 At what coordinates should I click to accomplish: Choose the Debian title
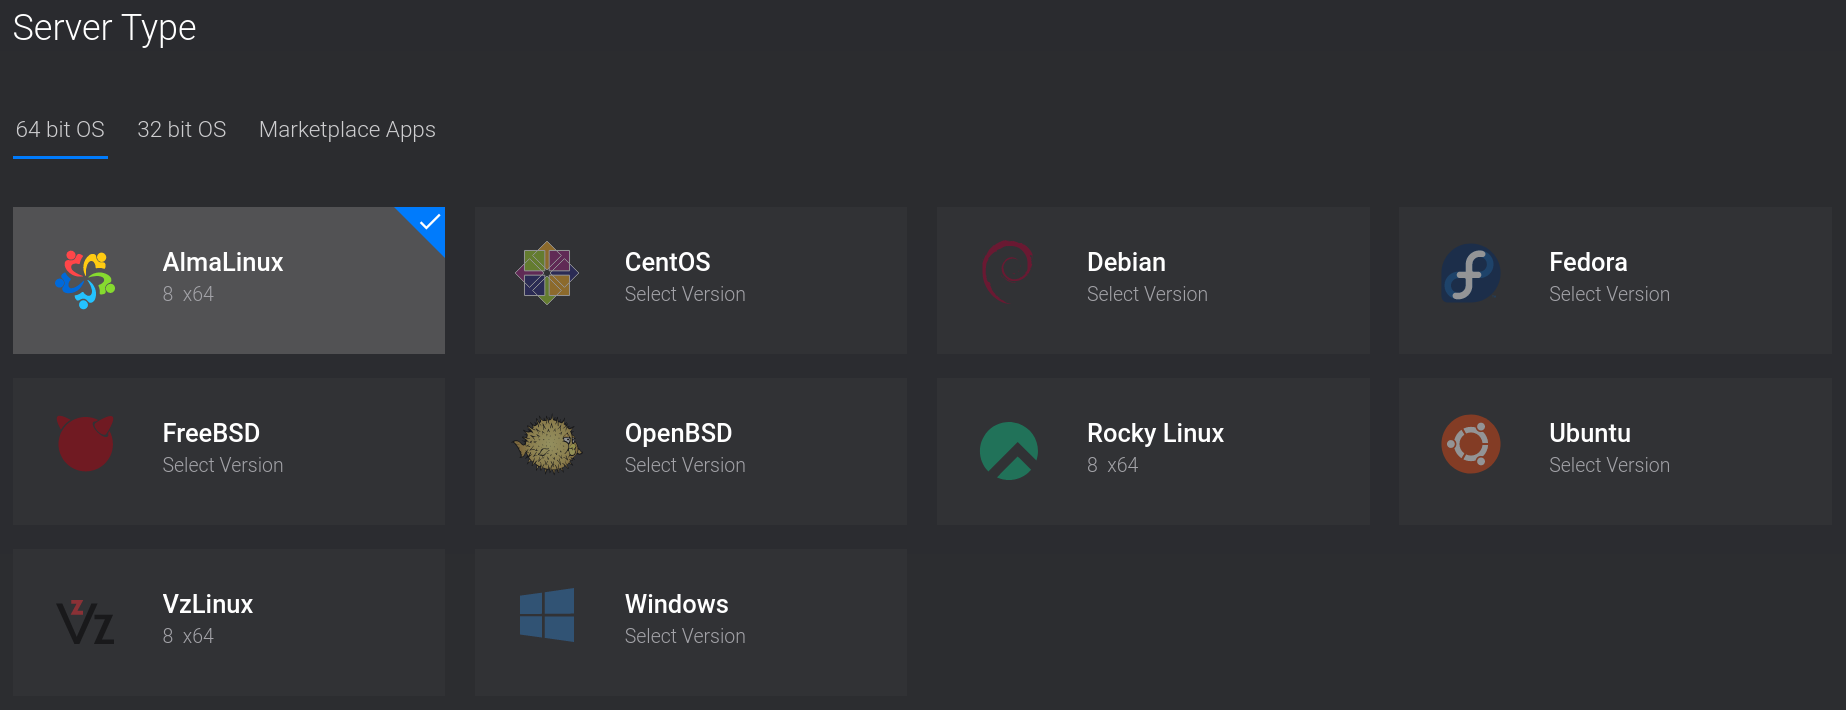[x=1126, y=262]
